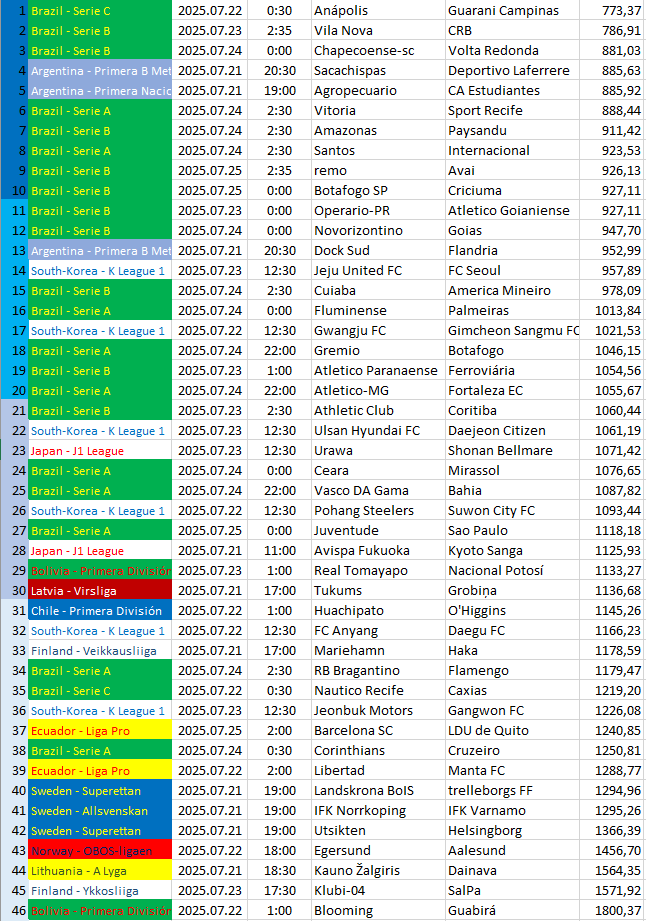Click the Paysandu cell
Viewport: 646px width, 921px height.
[512, 130]
